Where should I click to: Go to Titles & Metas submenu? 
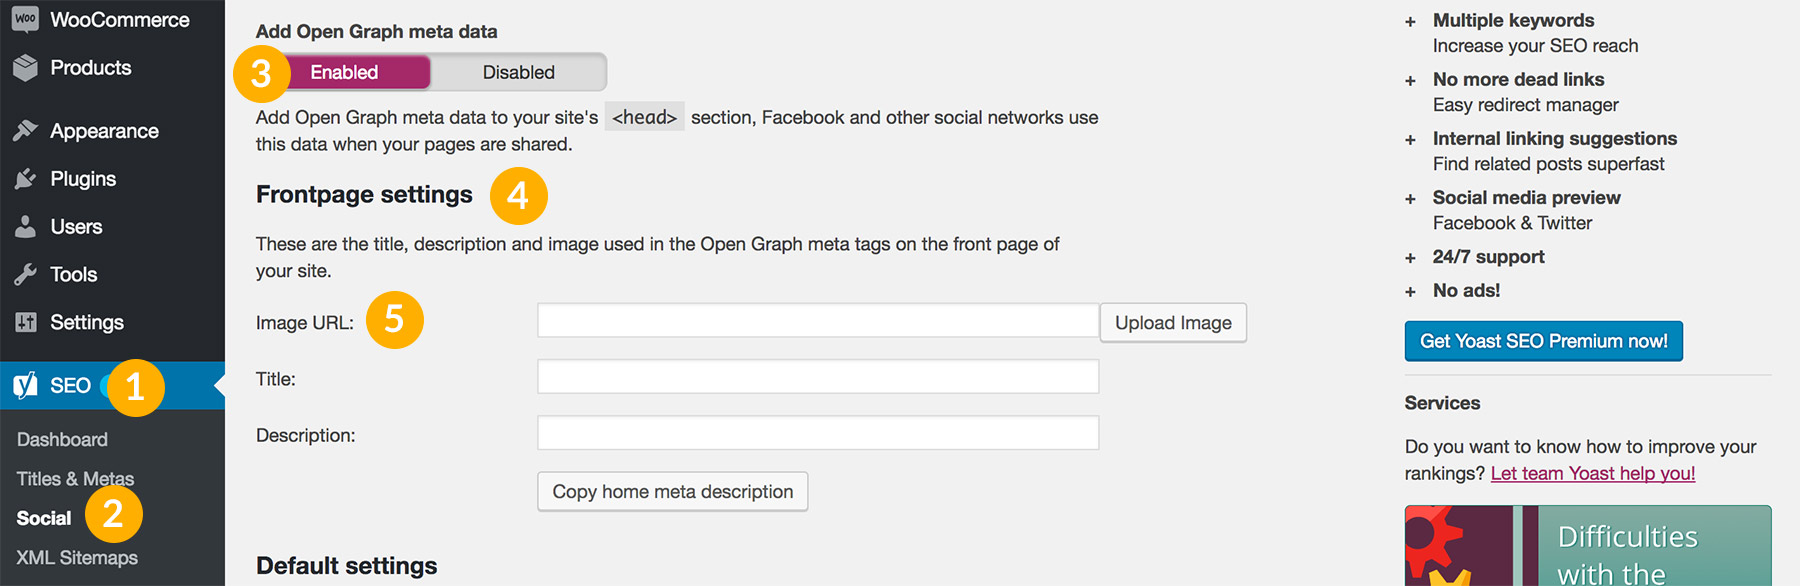(x=74, y=479)
